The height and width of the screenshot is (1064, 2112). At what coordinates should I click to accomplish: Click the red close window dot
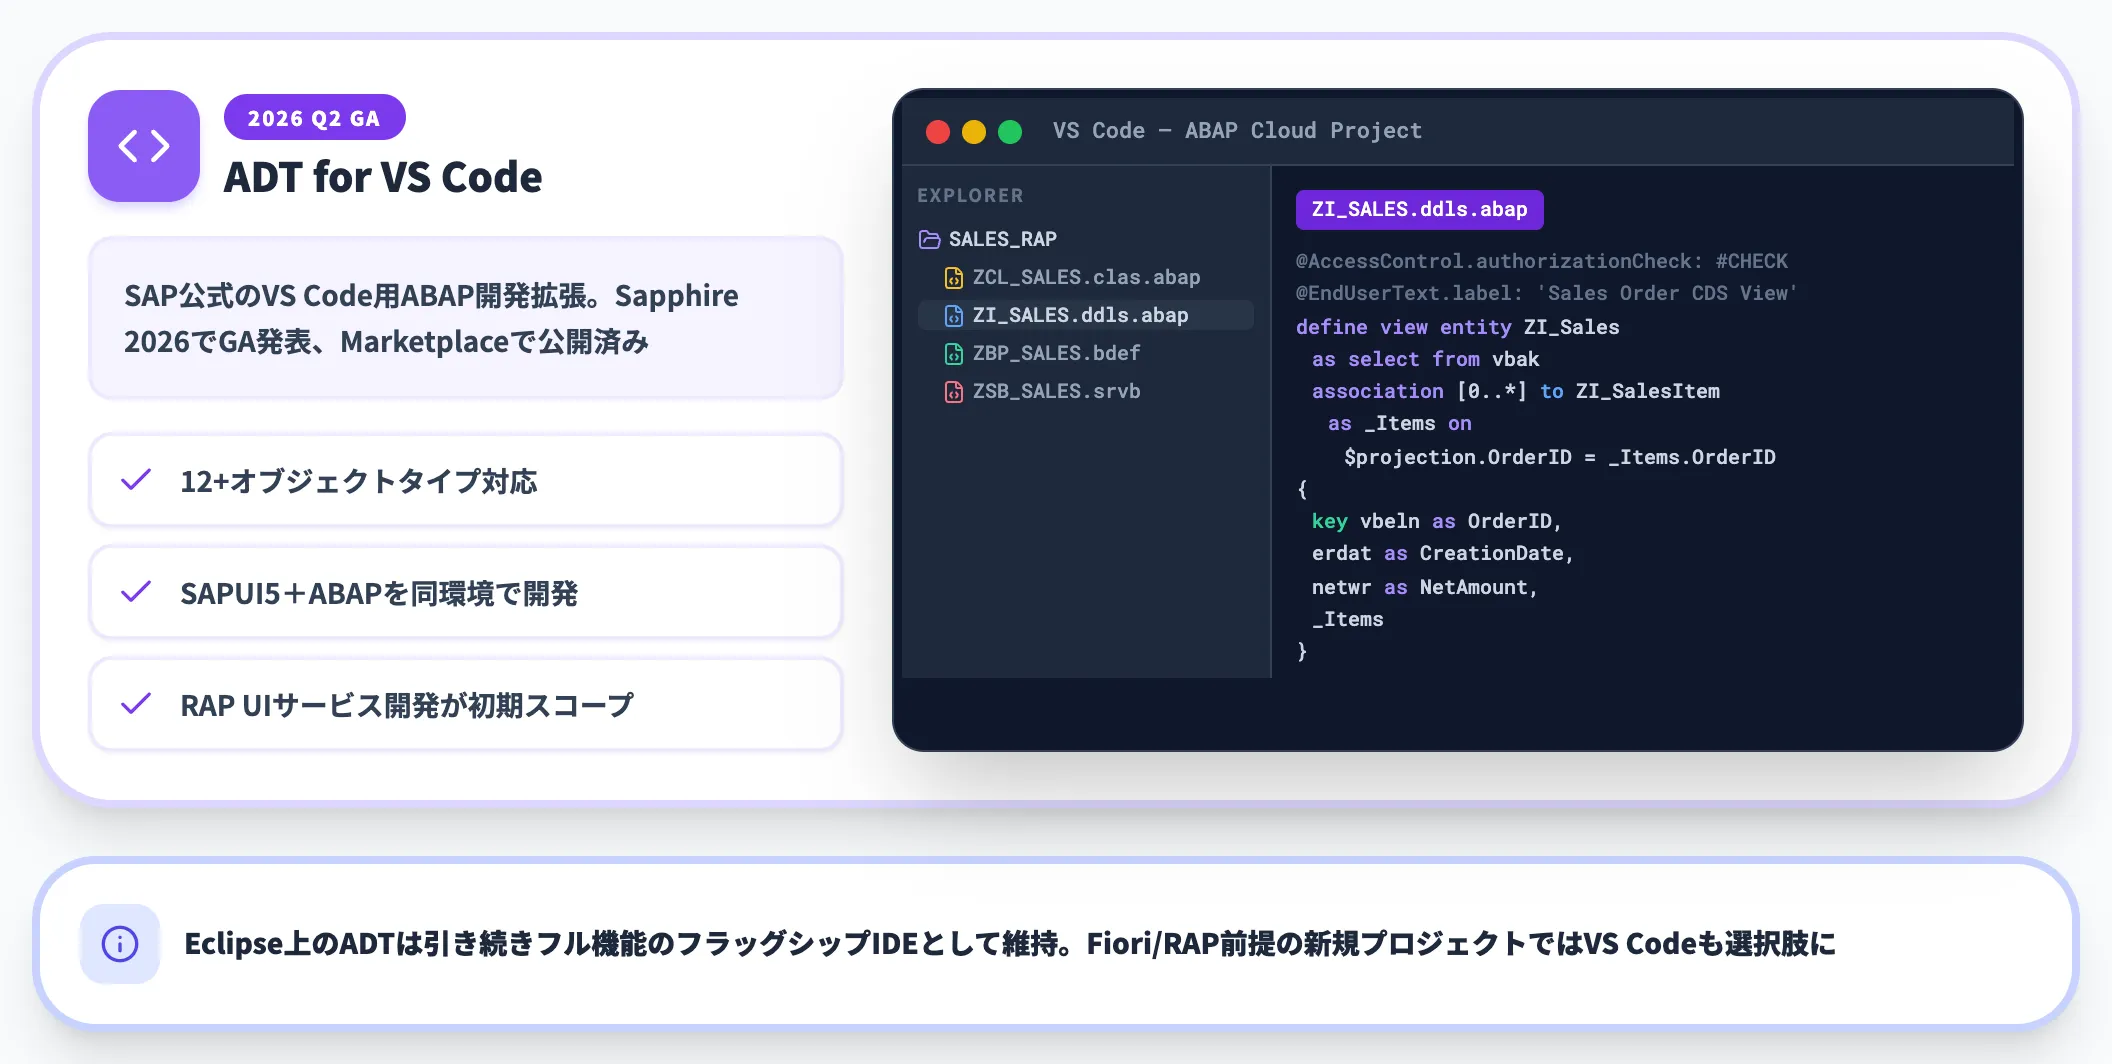[x=938, y=131]
